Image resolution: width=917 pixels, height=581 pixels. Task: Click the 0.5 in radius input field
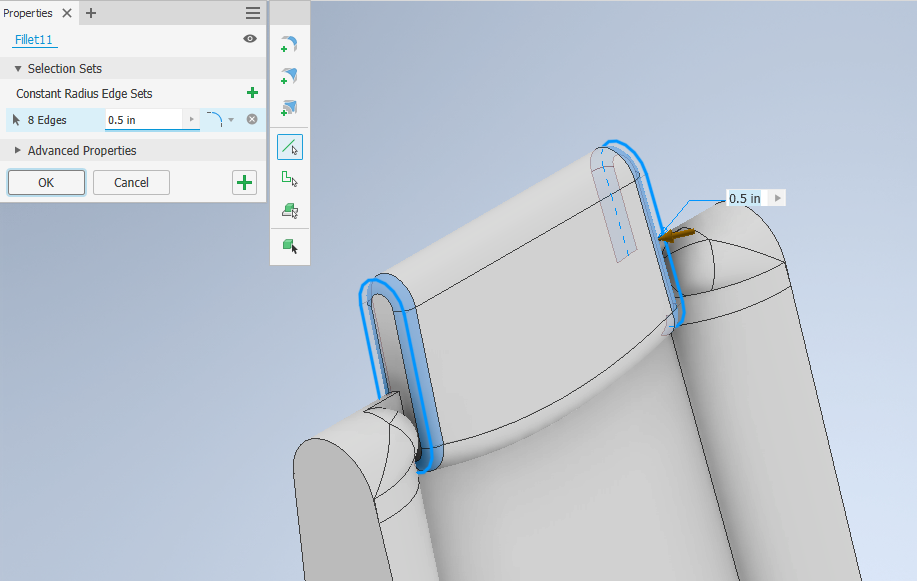click(143, 120)
